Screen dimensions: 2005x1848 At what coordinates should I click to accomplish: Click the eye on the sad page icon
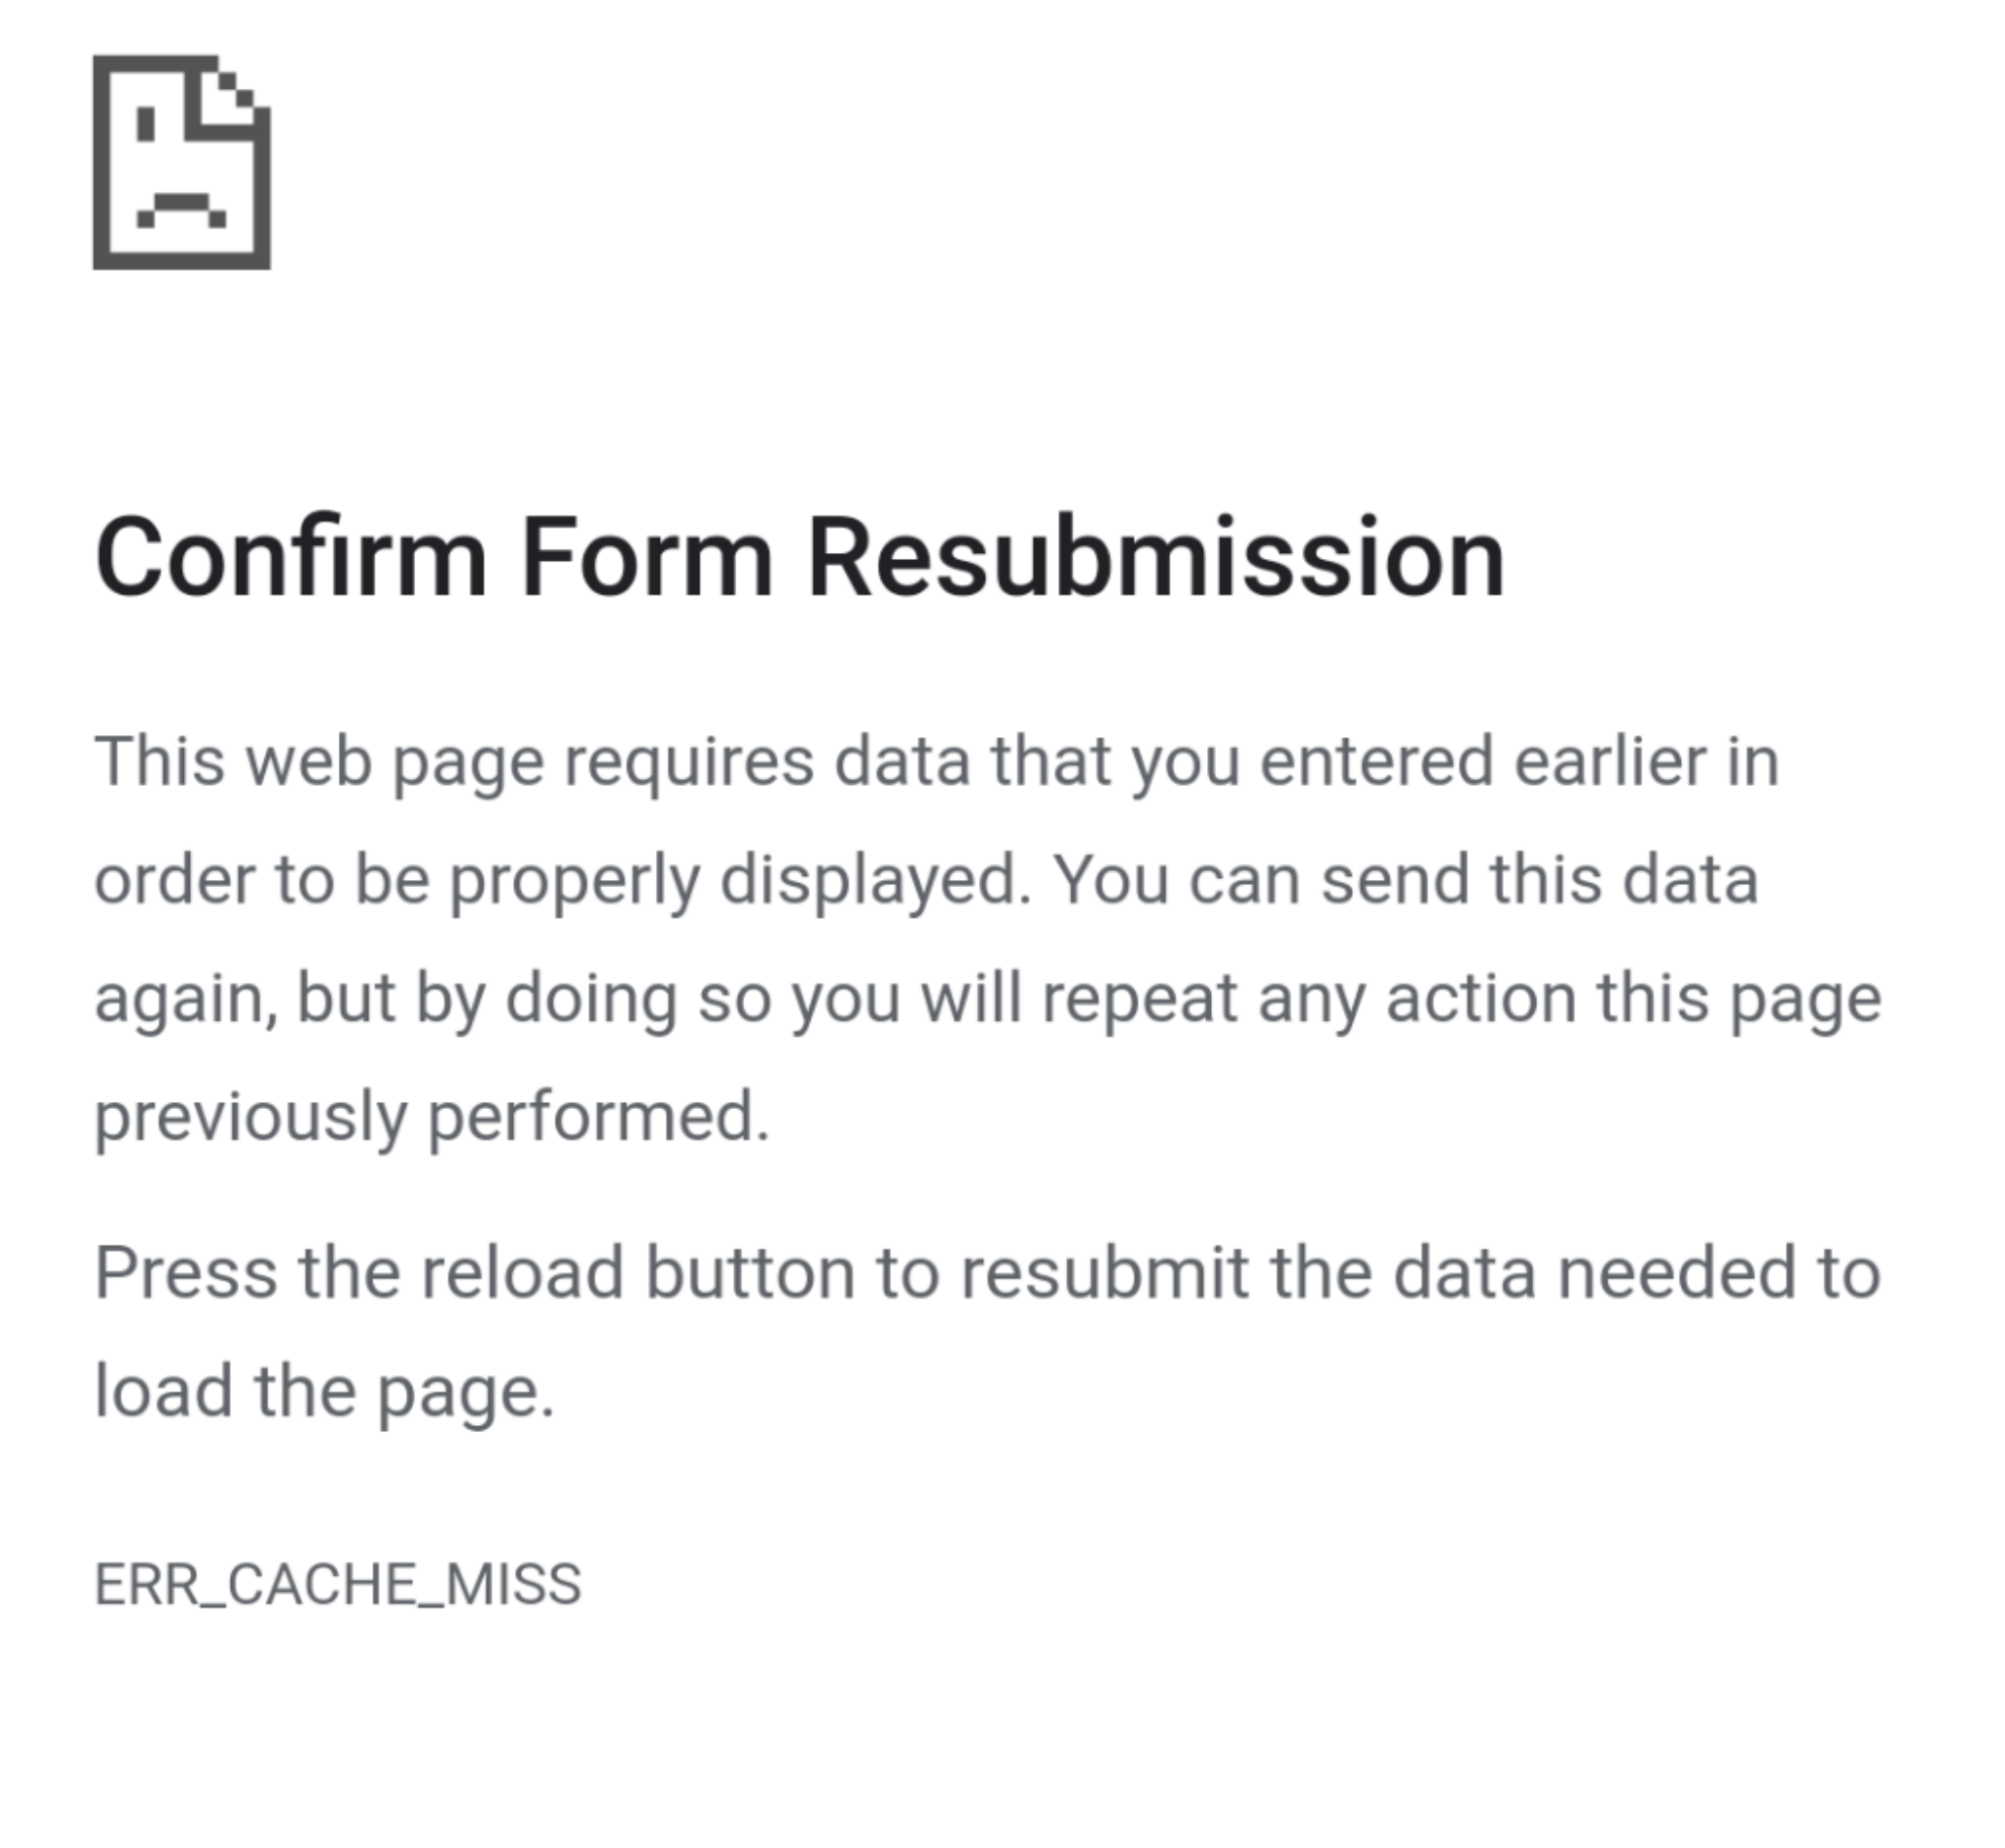146,125
